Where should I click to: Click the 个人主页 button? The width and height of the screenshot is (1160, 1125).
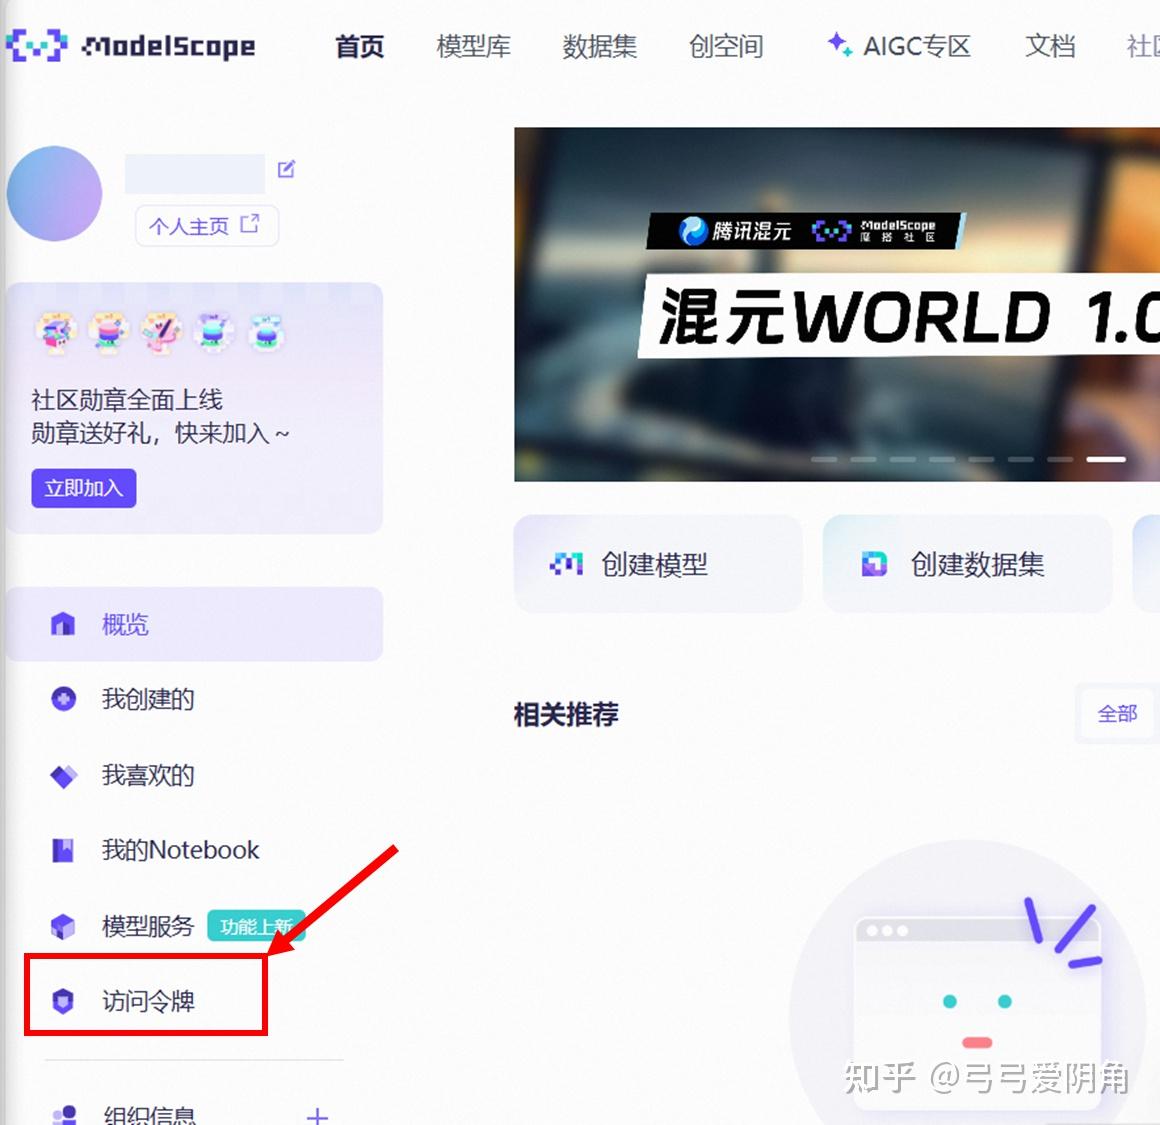point(206,226)
